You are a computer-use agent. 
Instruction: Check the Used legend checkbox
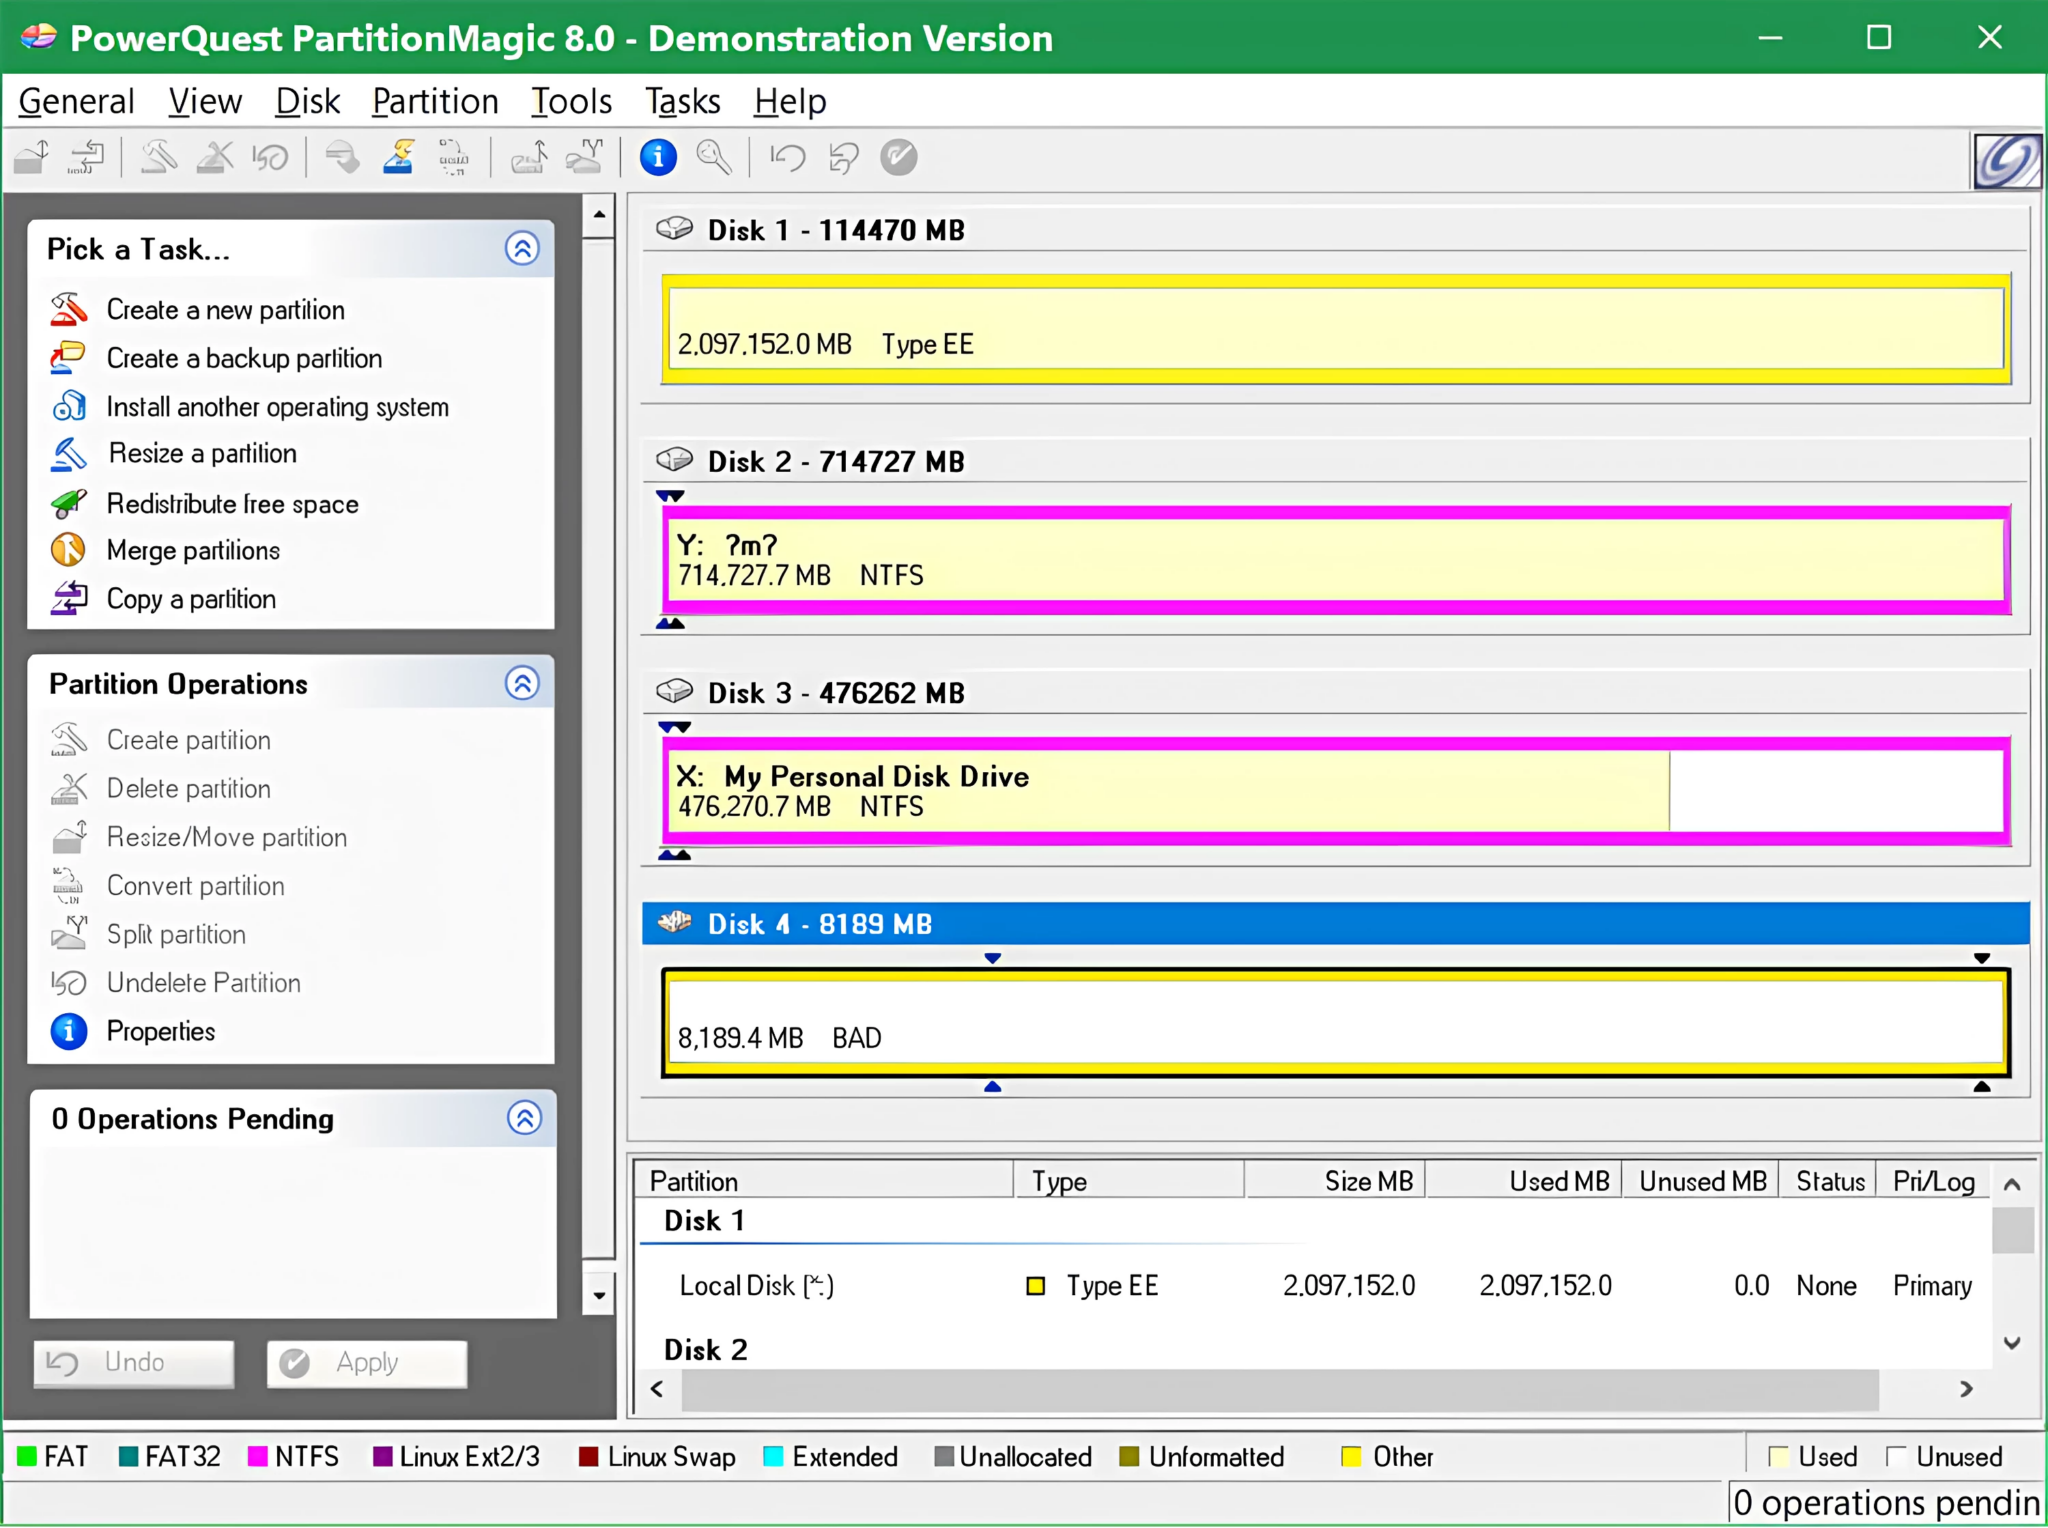1778,1457
